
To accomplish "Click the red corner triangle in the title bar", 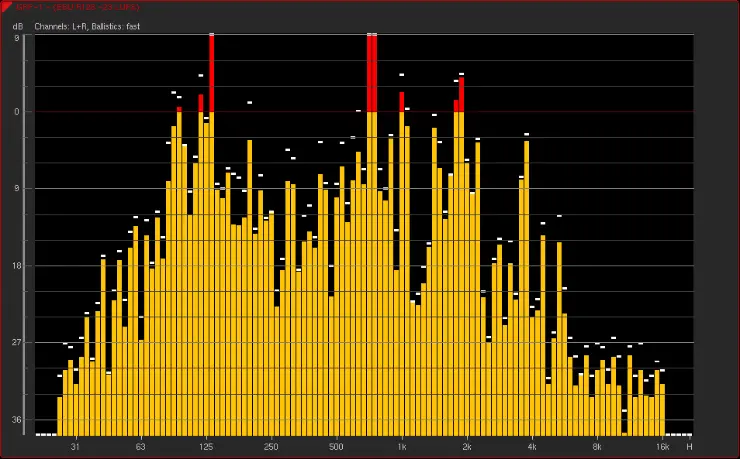I will coord(5,5).
